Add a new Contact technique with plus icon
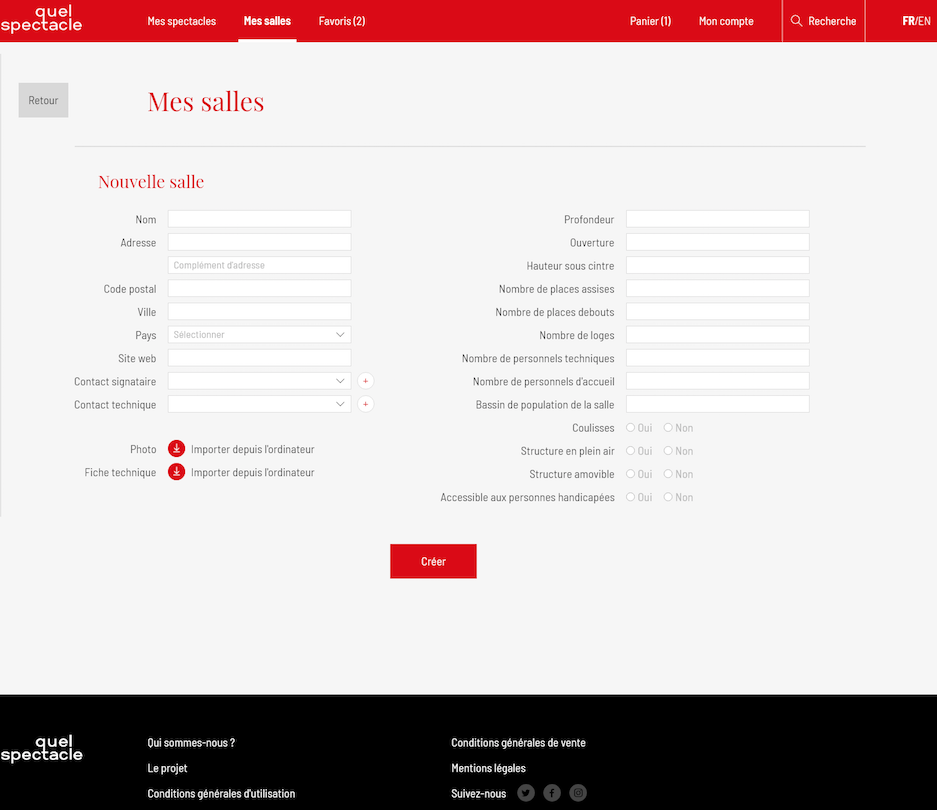Screen dimensions: 937x810 tap(366, 404)
